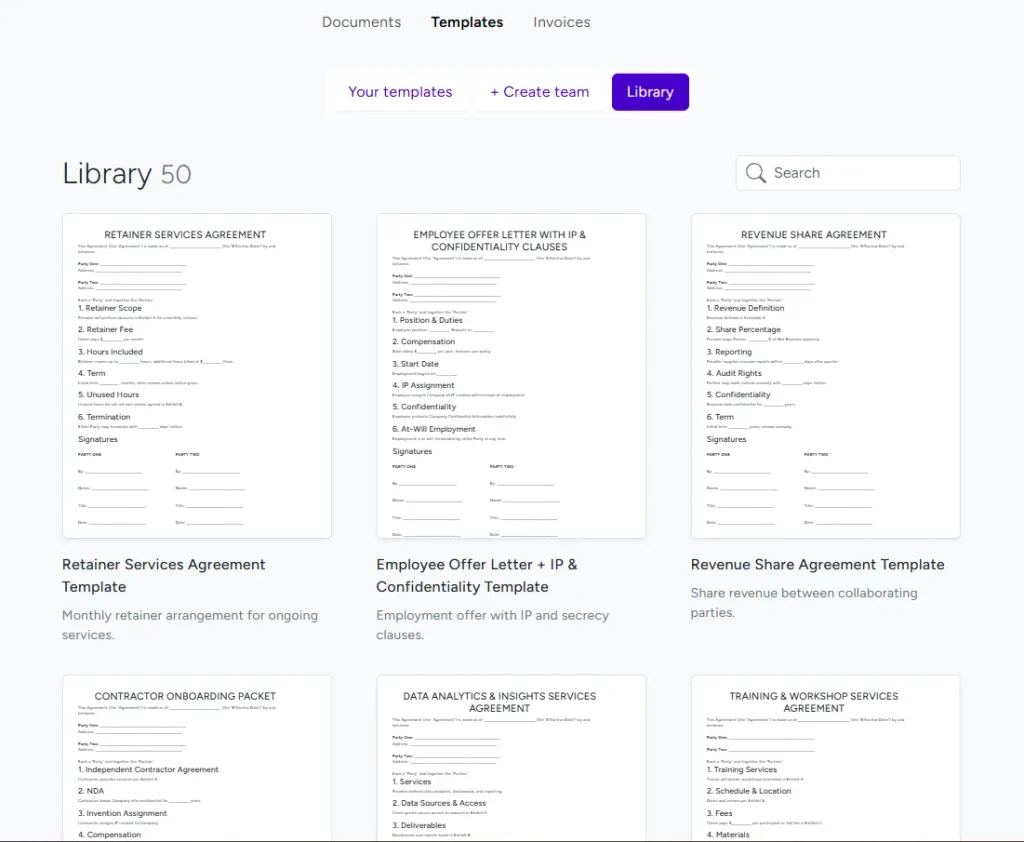Select the Library button

point(650,92)
